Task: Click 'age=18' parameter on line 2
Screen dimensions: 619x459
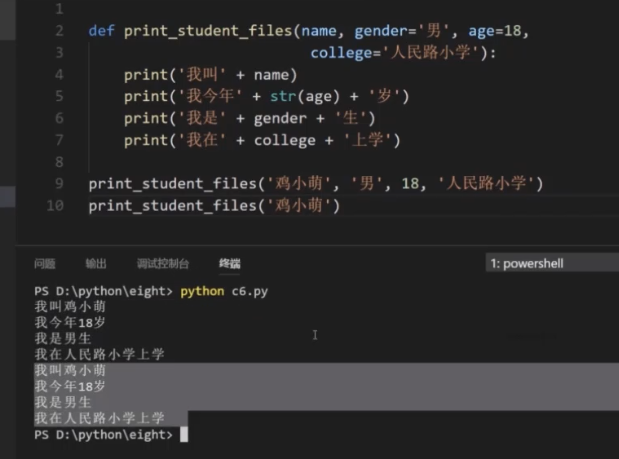Action: point(495,31)
